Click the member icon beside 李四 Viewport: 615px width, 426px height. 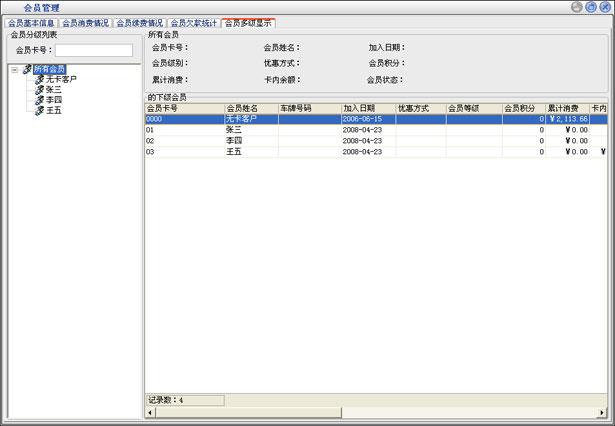tap(39, 100)
